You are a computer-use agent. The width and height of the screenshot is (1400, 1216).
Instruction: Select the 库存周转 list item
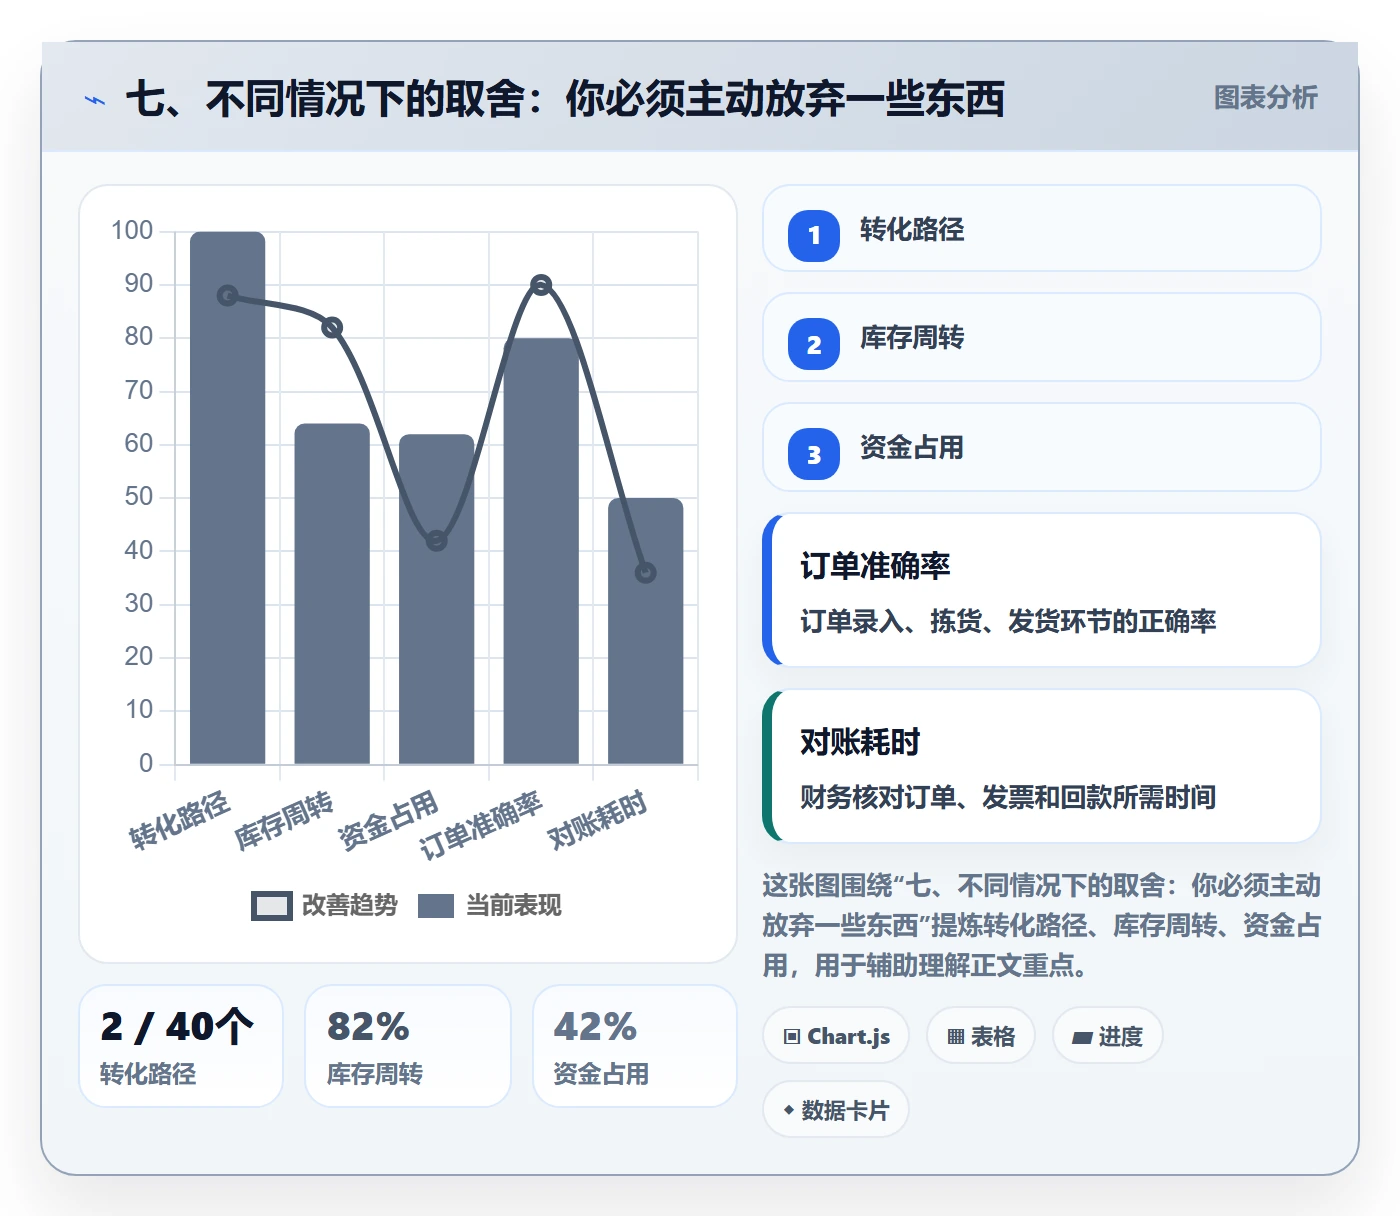click(x=1042, y=337)
